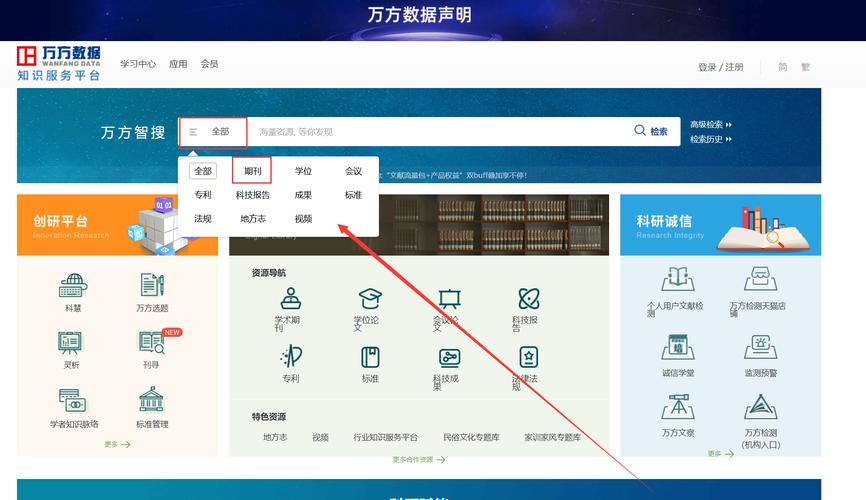The height and width of the screenshot is (500, 866).
Task: Open the 标准管理 building icon
Action: click(151, 400)
